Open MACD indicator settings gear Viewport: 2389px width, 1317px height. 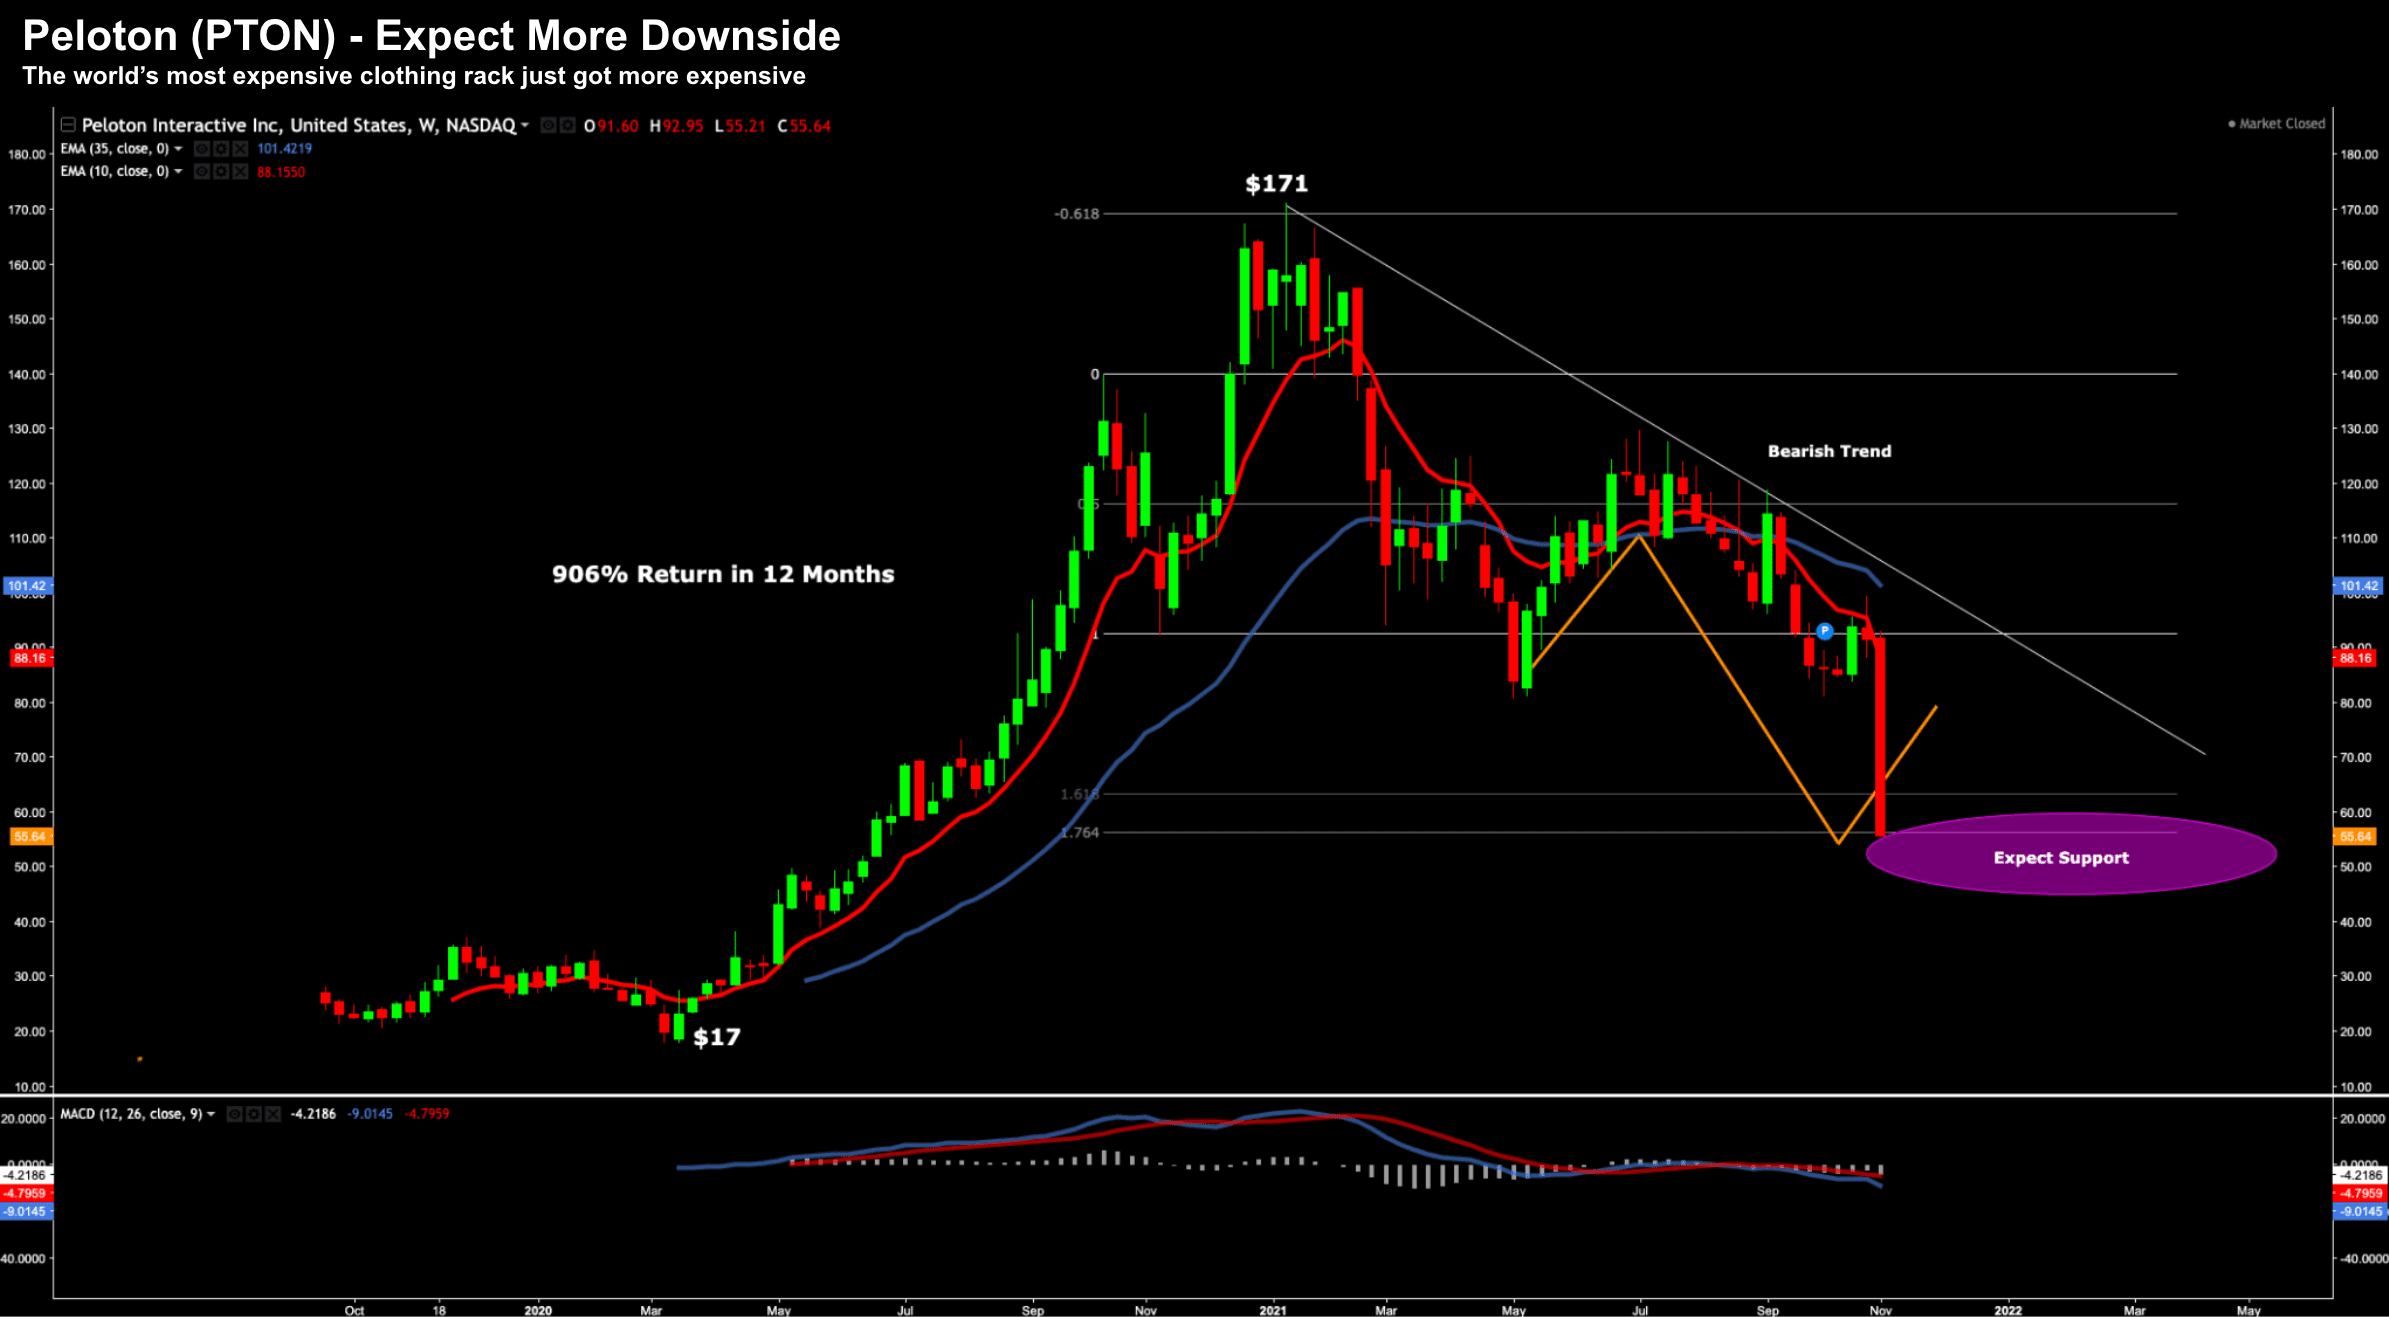pyautogui.click(x=253, y=1114)
